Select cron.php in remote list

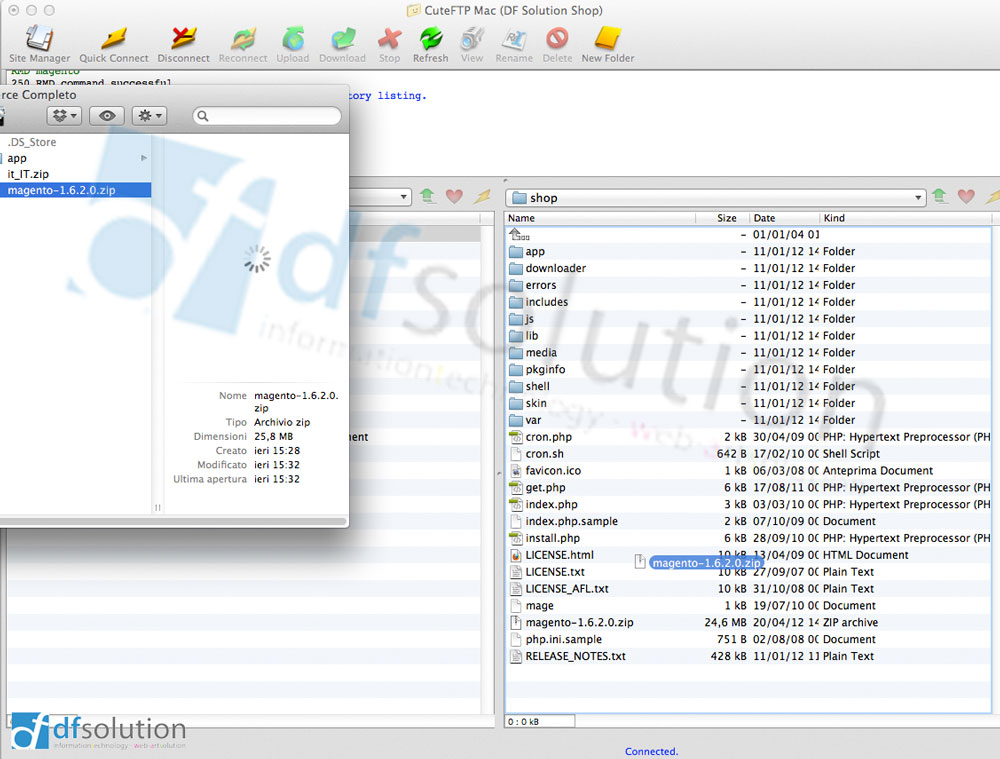click(749, 437)
